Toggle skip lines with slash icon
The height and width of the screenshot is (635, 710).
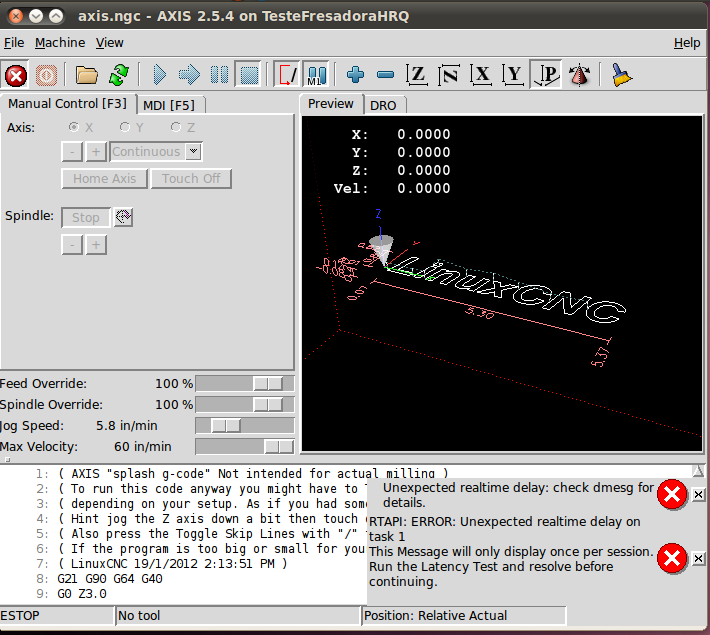click(x=287, y=75)
